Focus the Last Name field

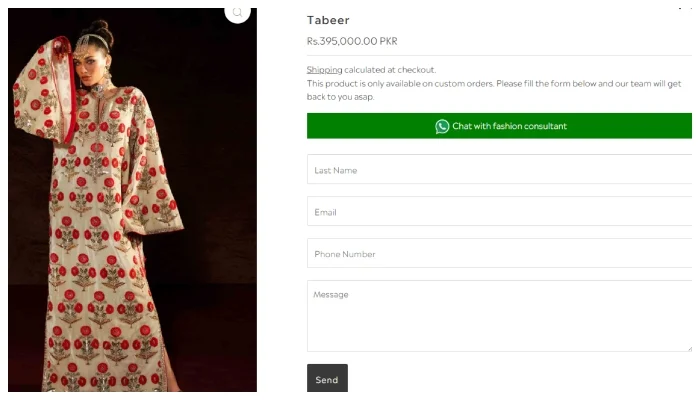499,170
